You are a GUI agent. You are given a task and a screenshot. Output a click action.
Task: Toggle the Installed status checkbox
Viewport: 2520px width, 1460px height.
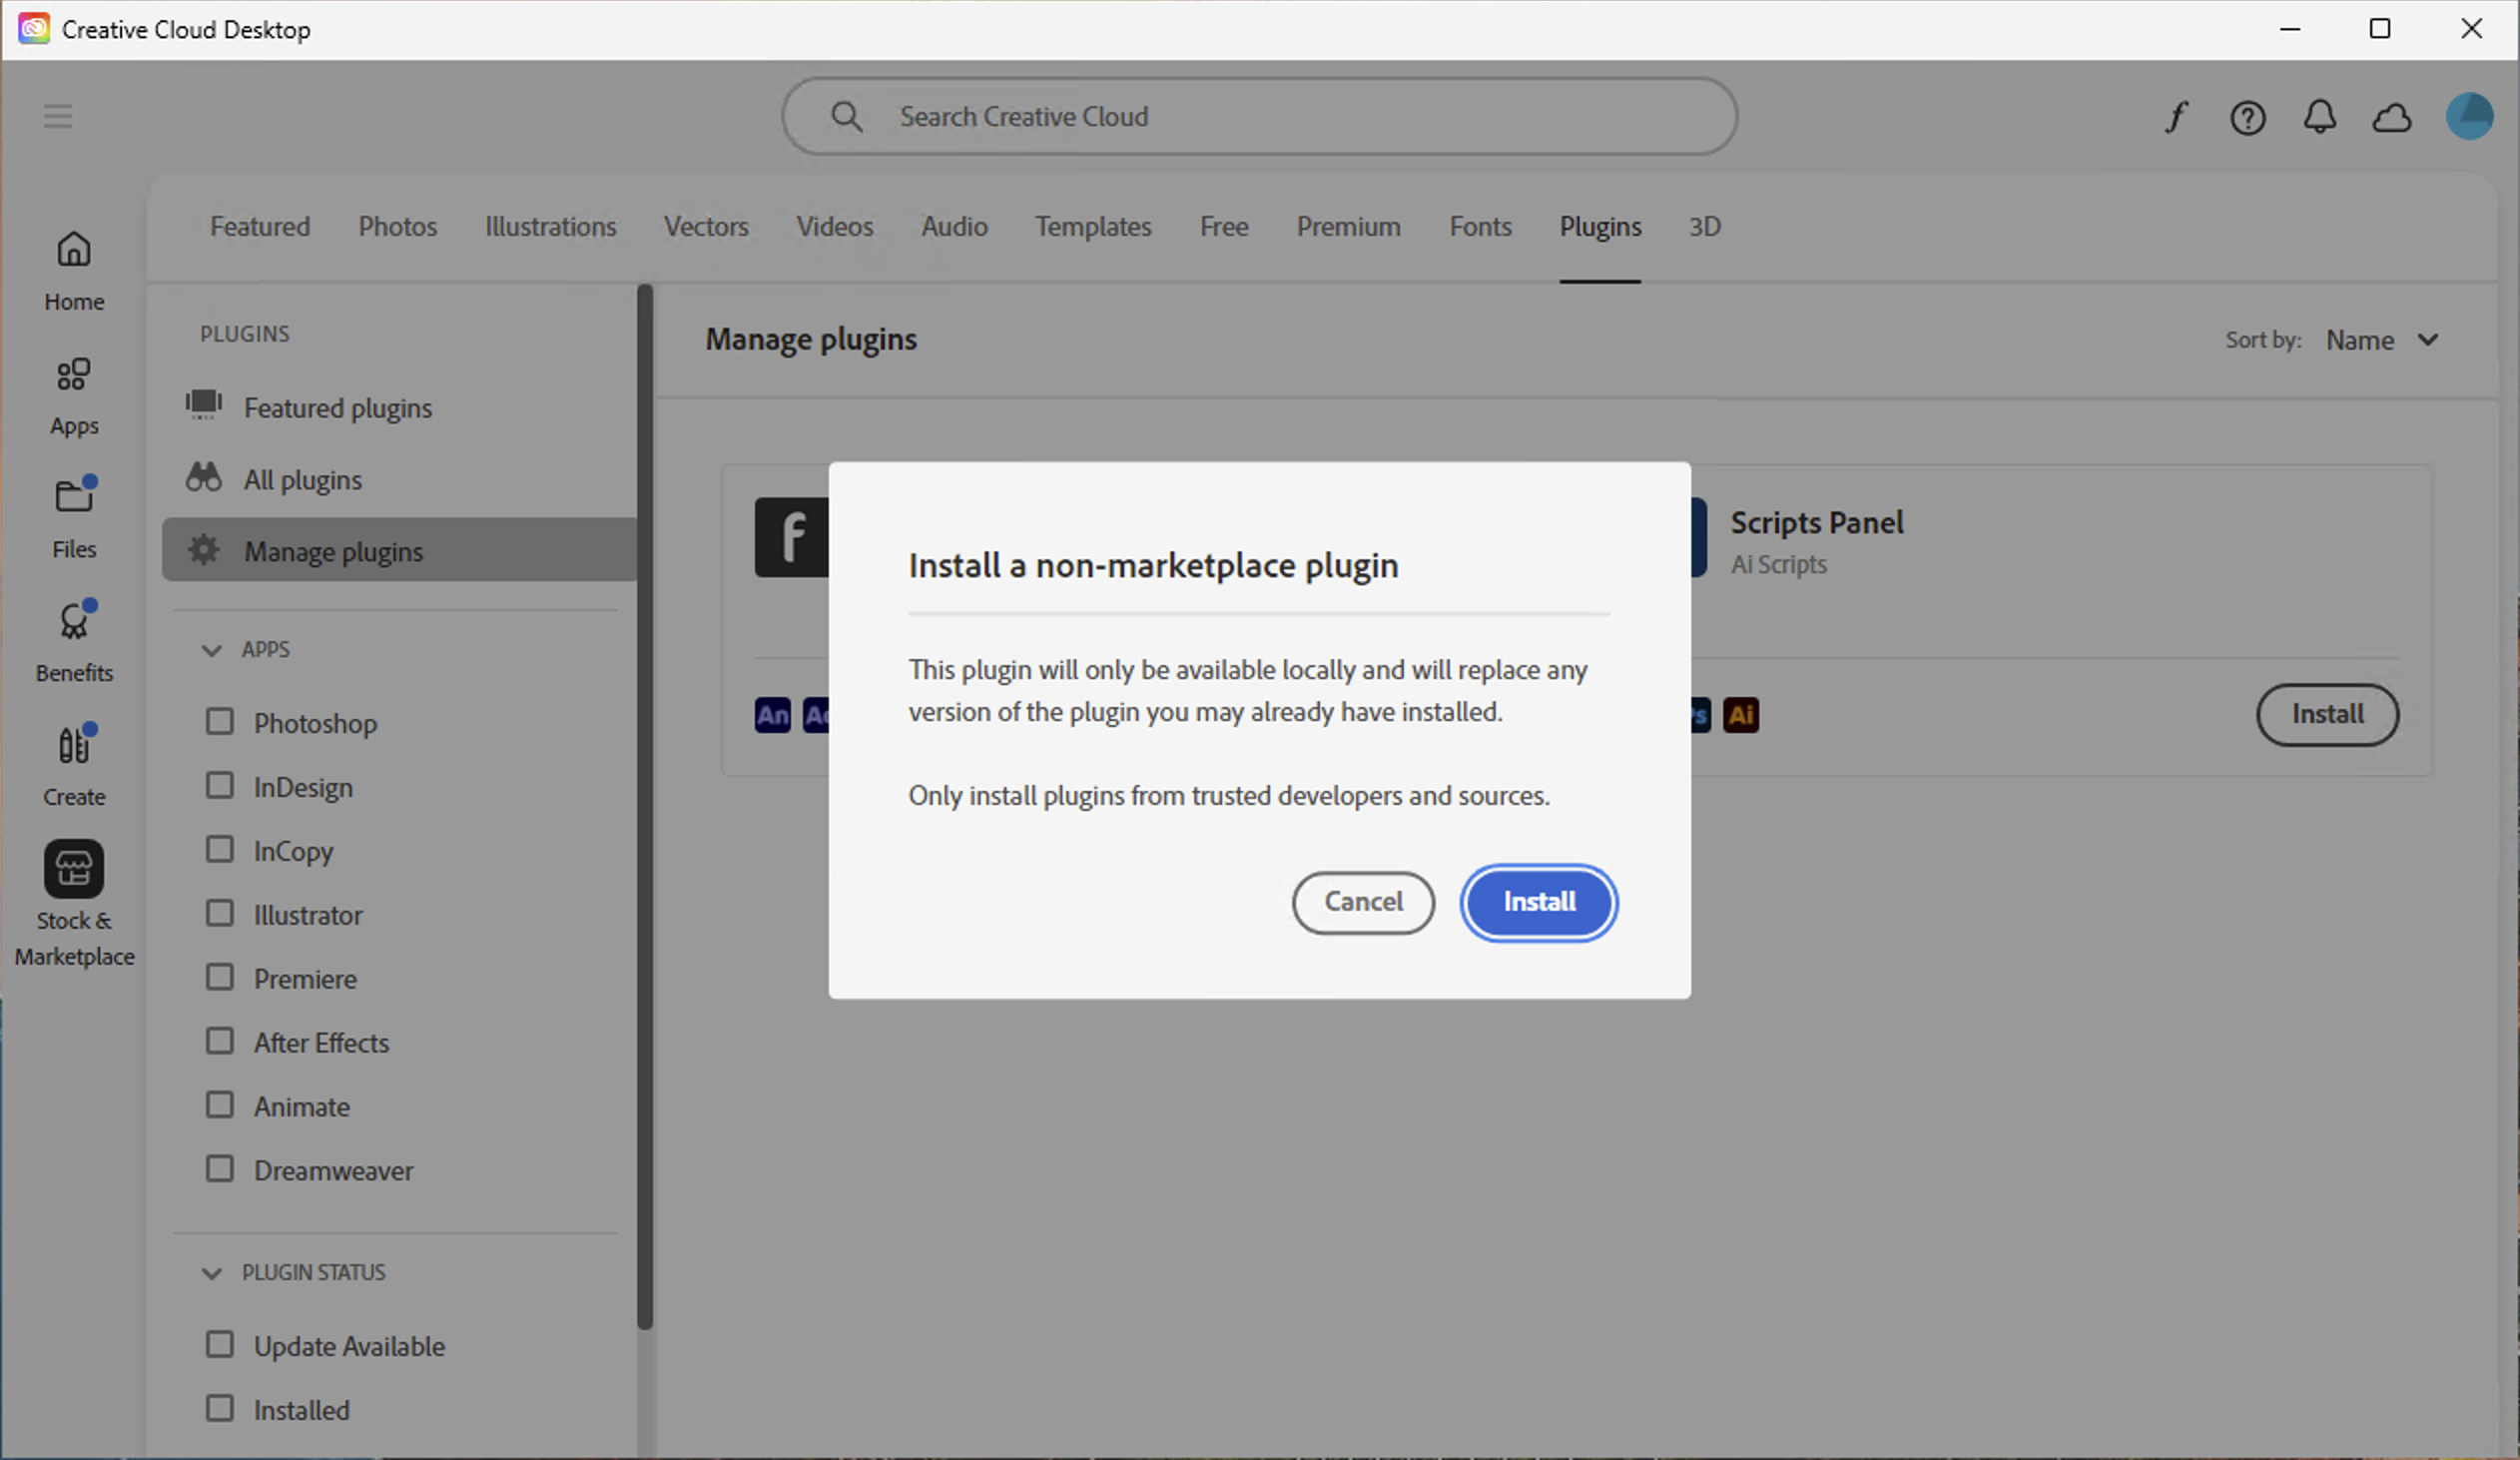tap(220, 1408)
